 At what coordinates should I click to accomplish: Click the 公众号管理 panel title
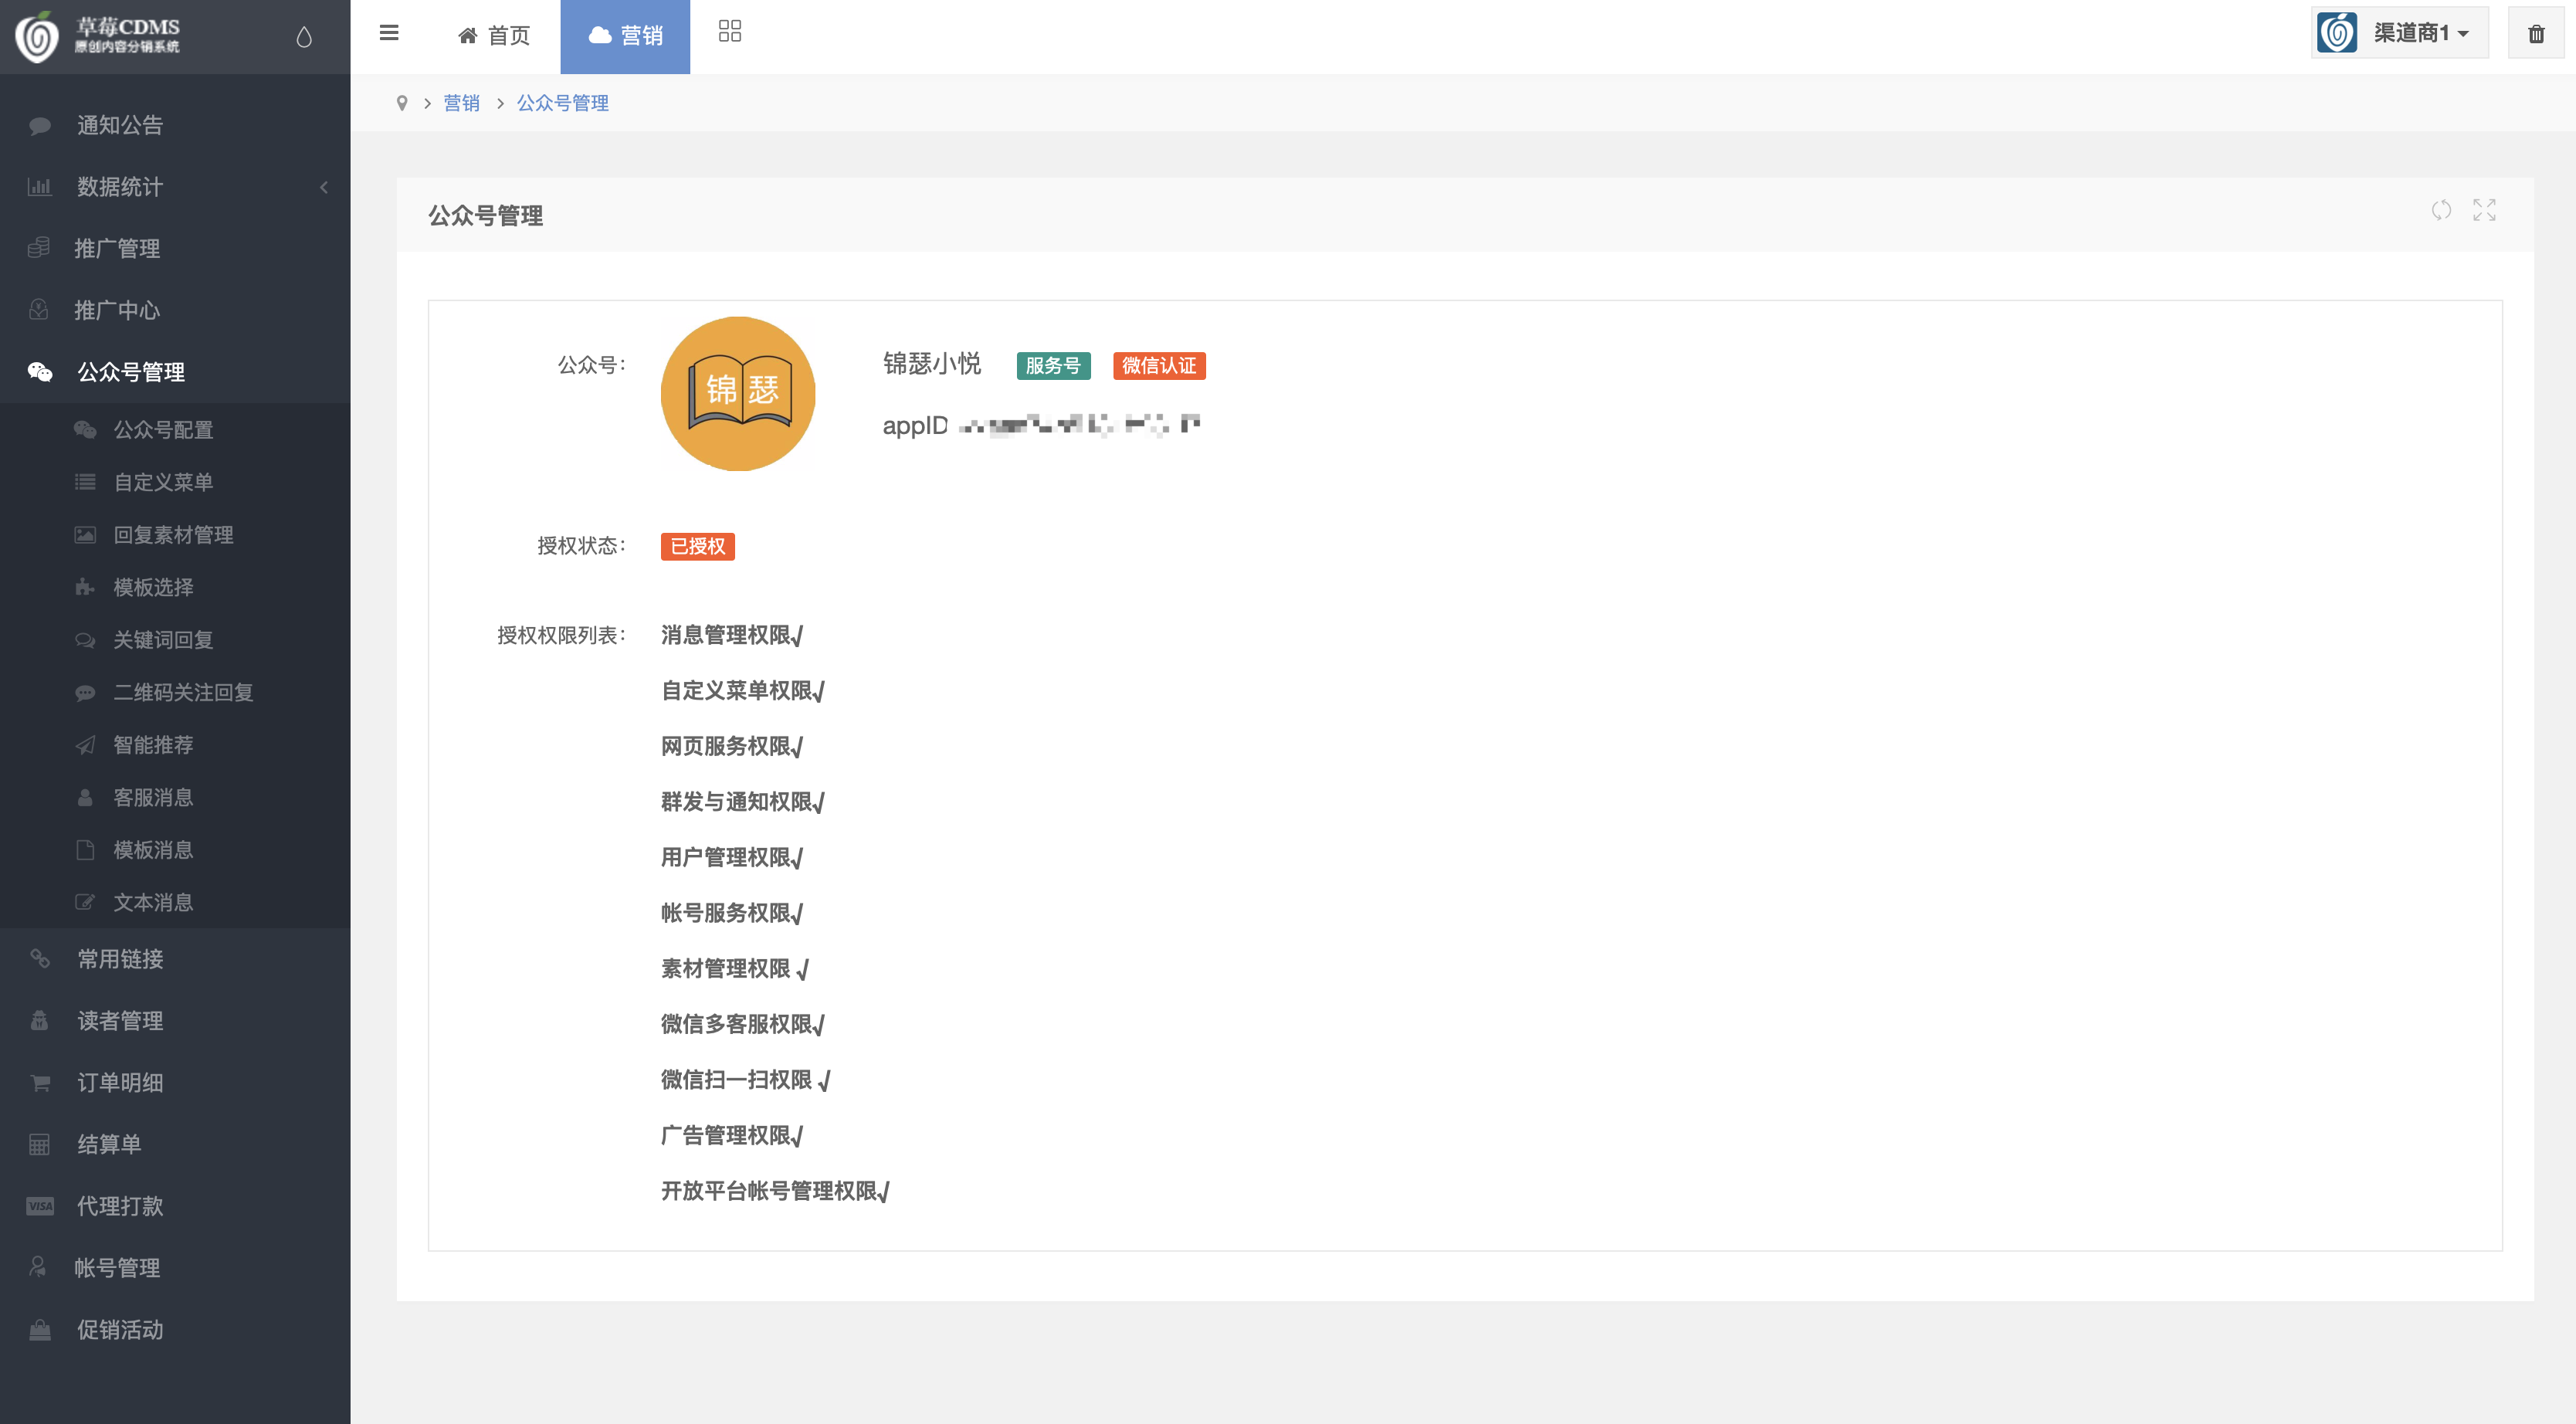[485, 215]
